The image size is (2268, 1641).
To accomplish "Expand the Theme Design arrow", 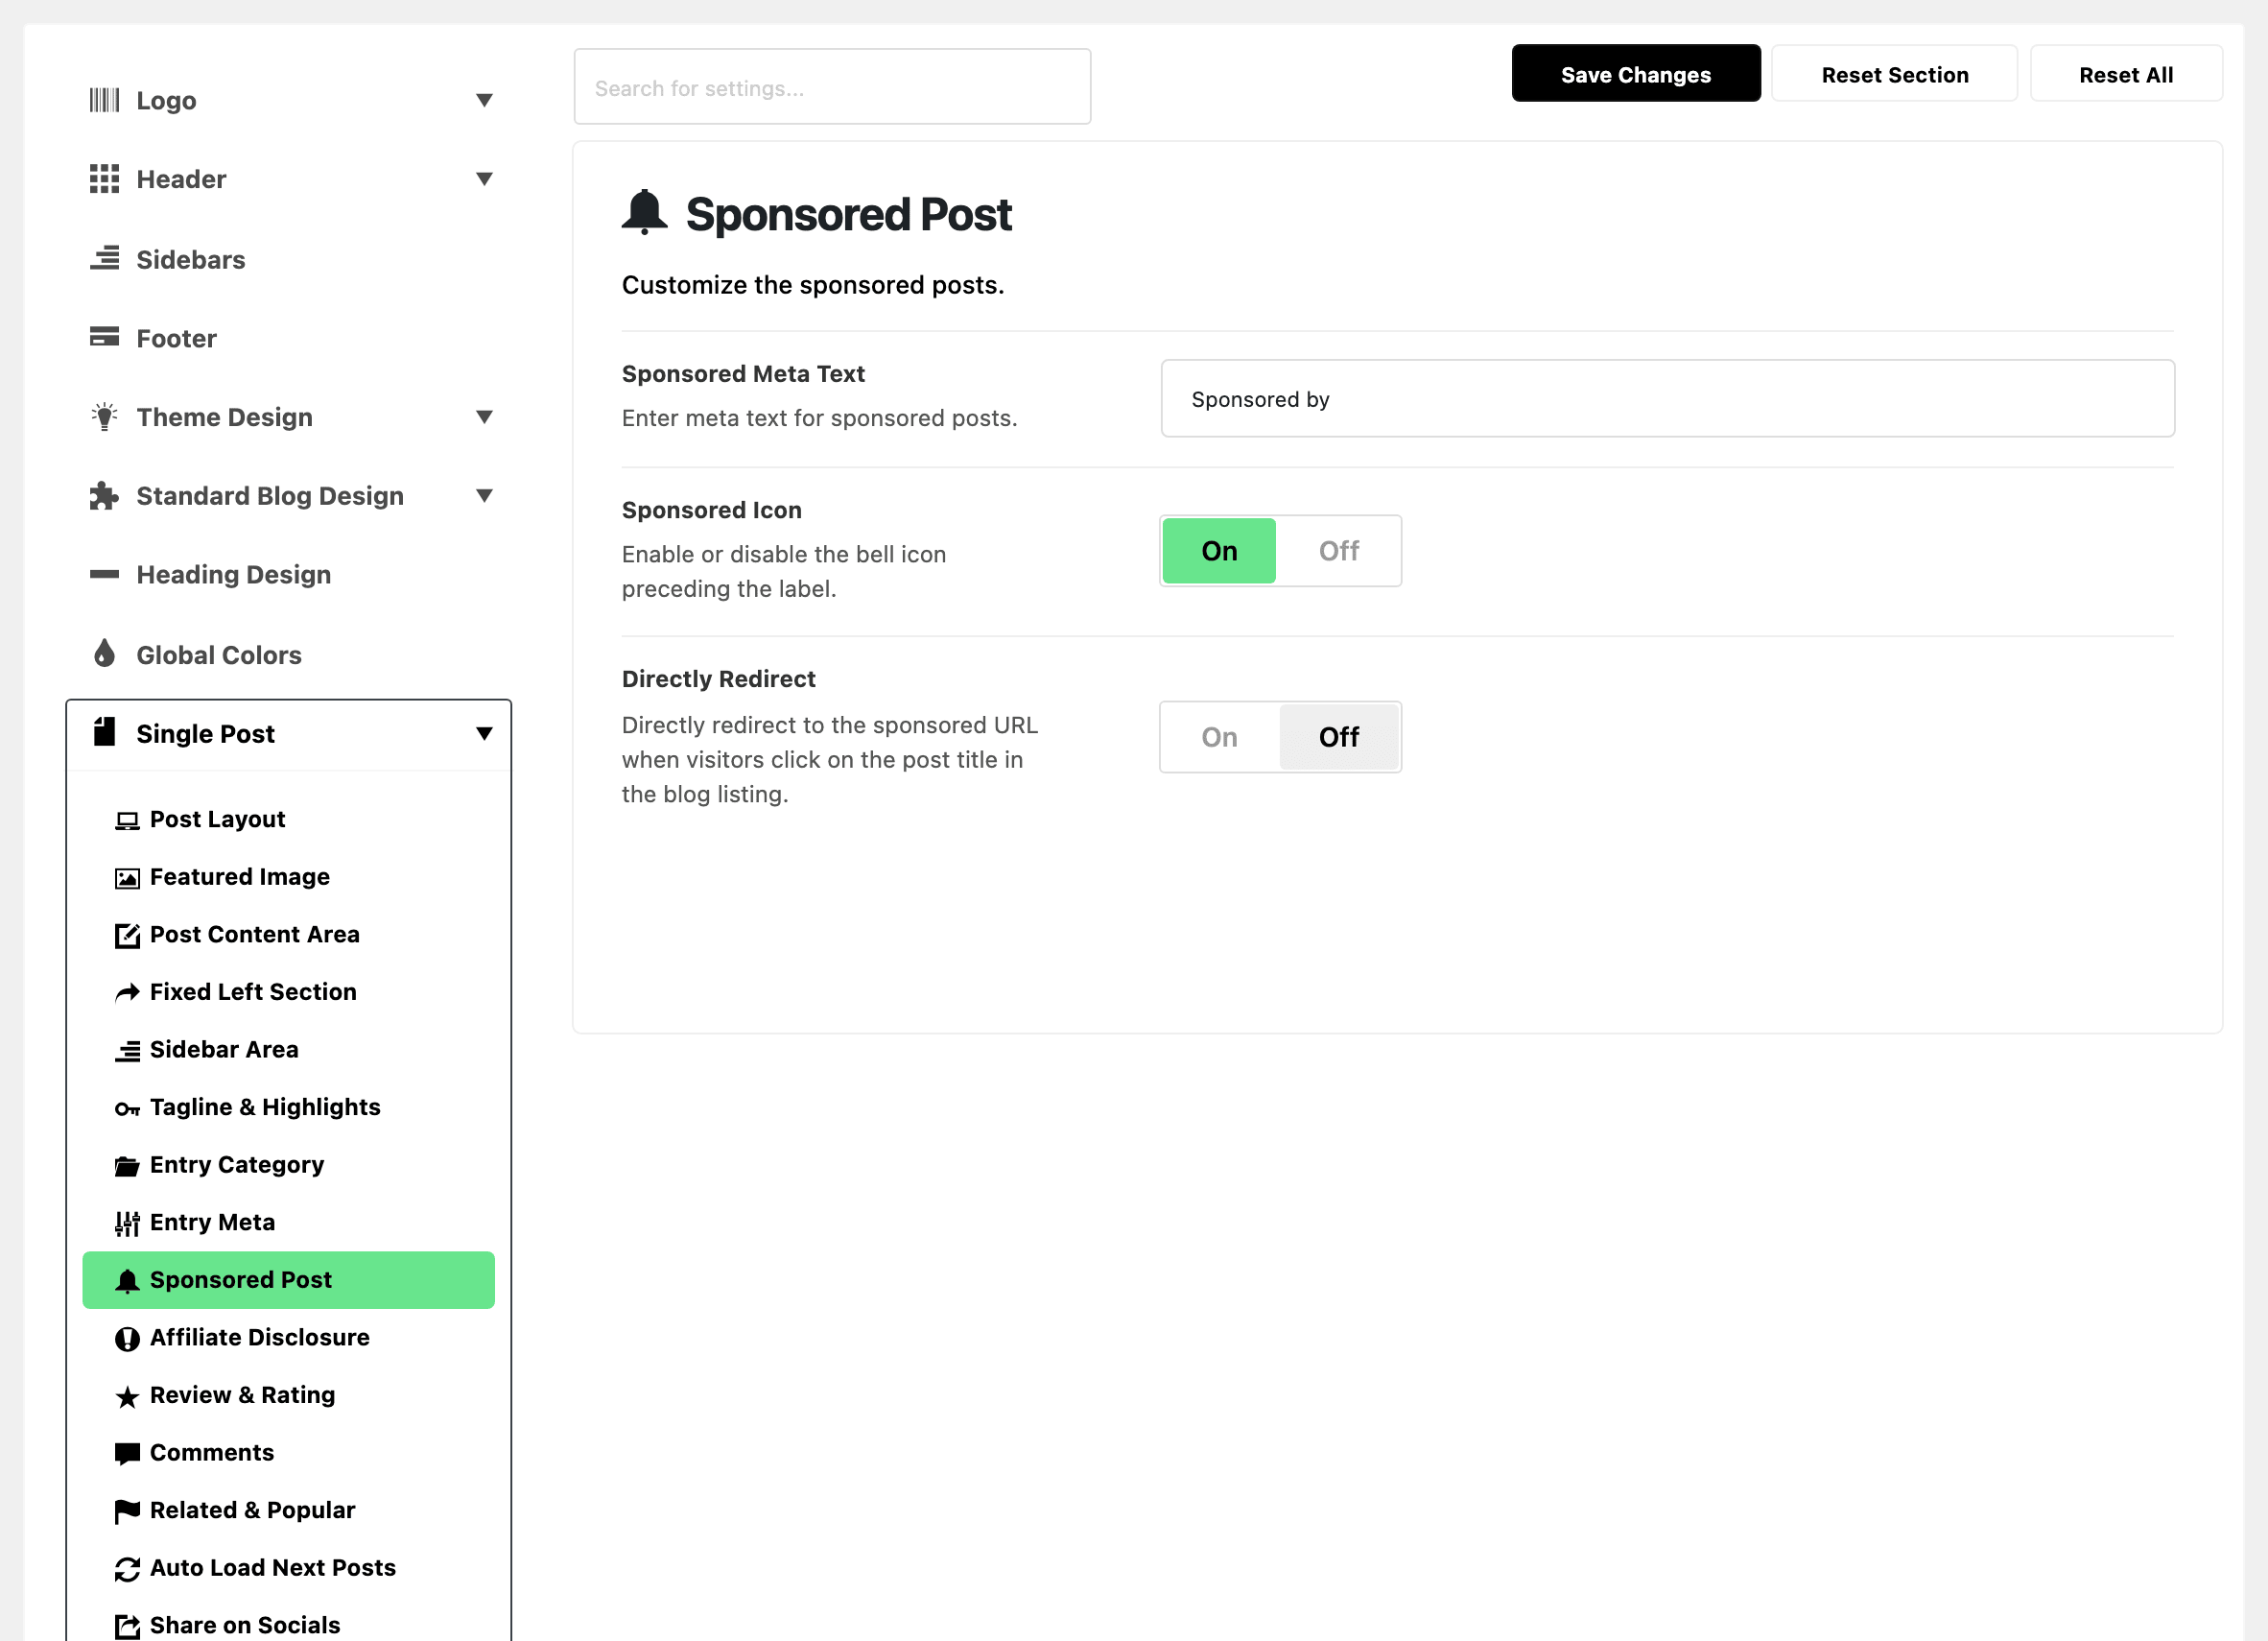I will click(484, 417).
